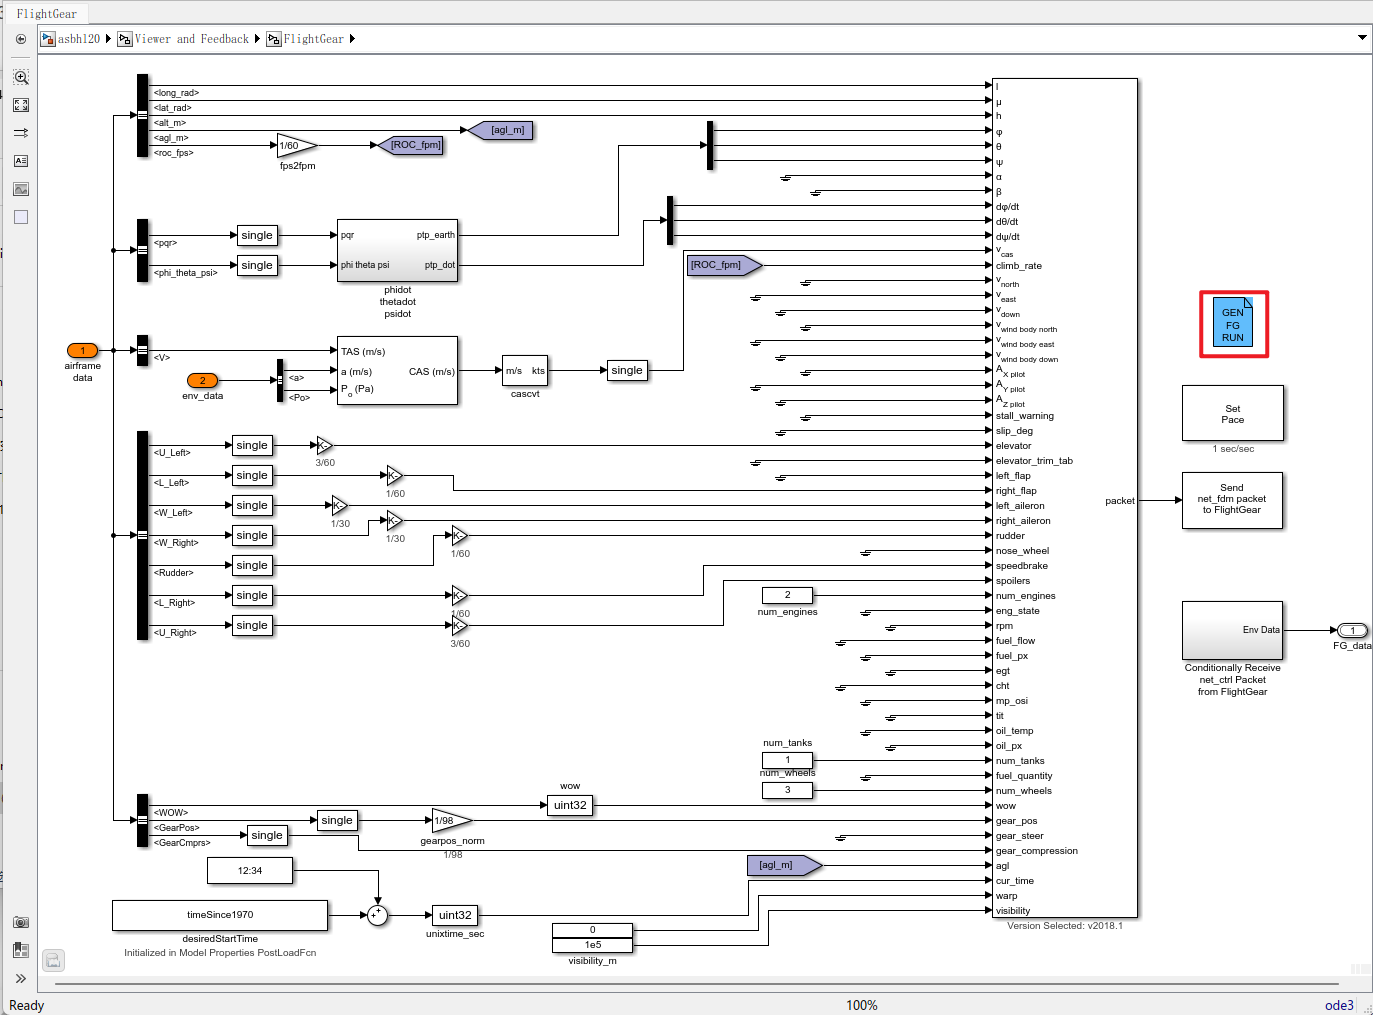1373x1015 pixels.
Task: Select the [agl_m] Goto tag near top
Action: [501, 130]
